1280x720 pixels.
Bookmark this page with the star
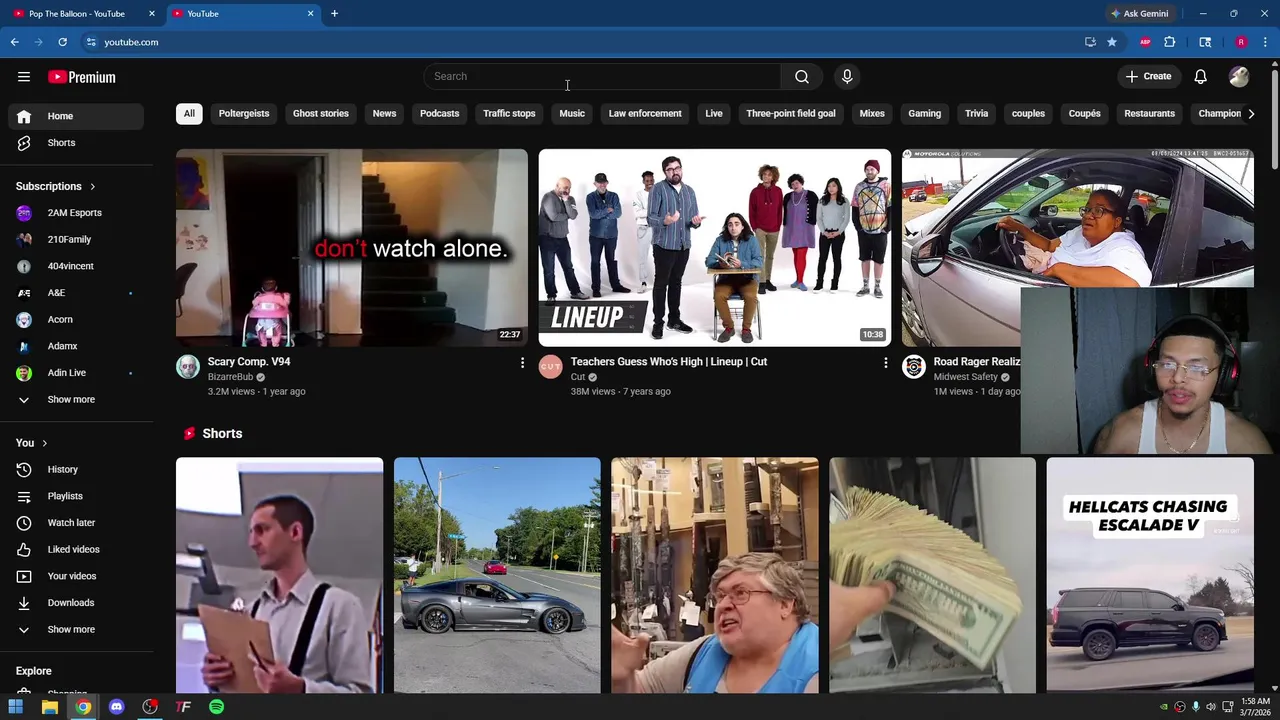click(1112, 42)
